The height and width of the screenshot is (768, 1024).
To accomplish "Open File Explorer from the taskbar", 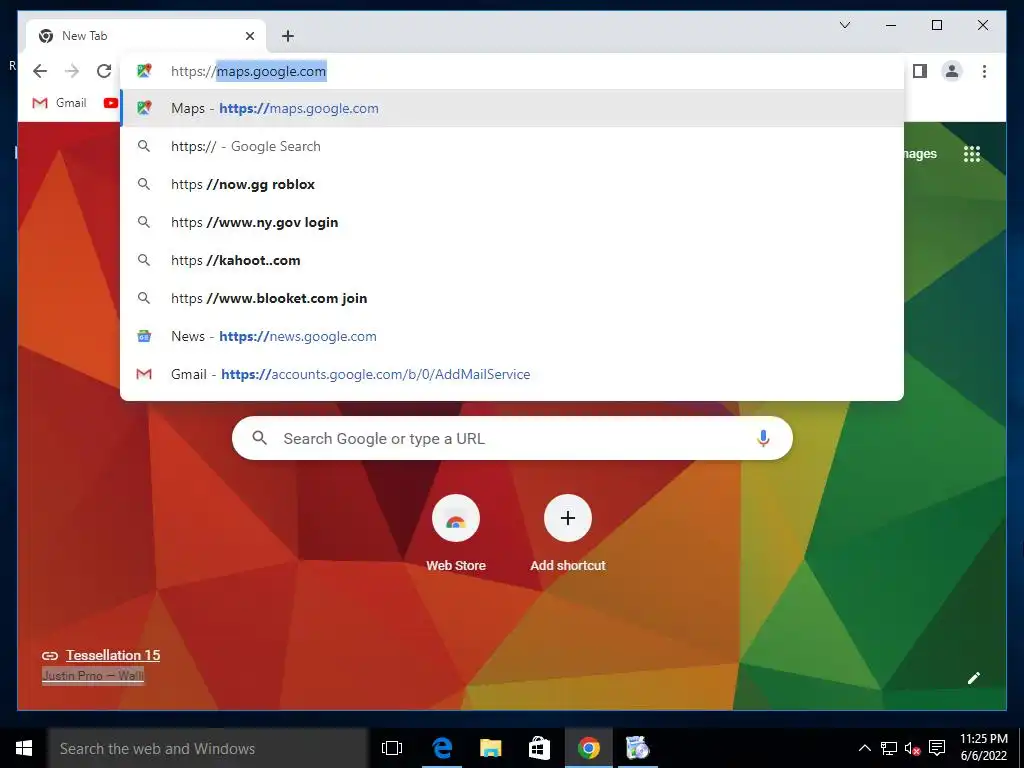I will [x=490, y=748].
